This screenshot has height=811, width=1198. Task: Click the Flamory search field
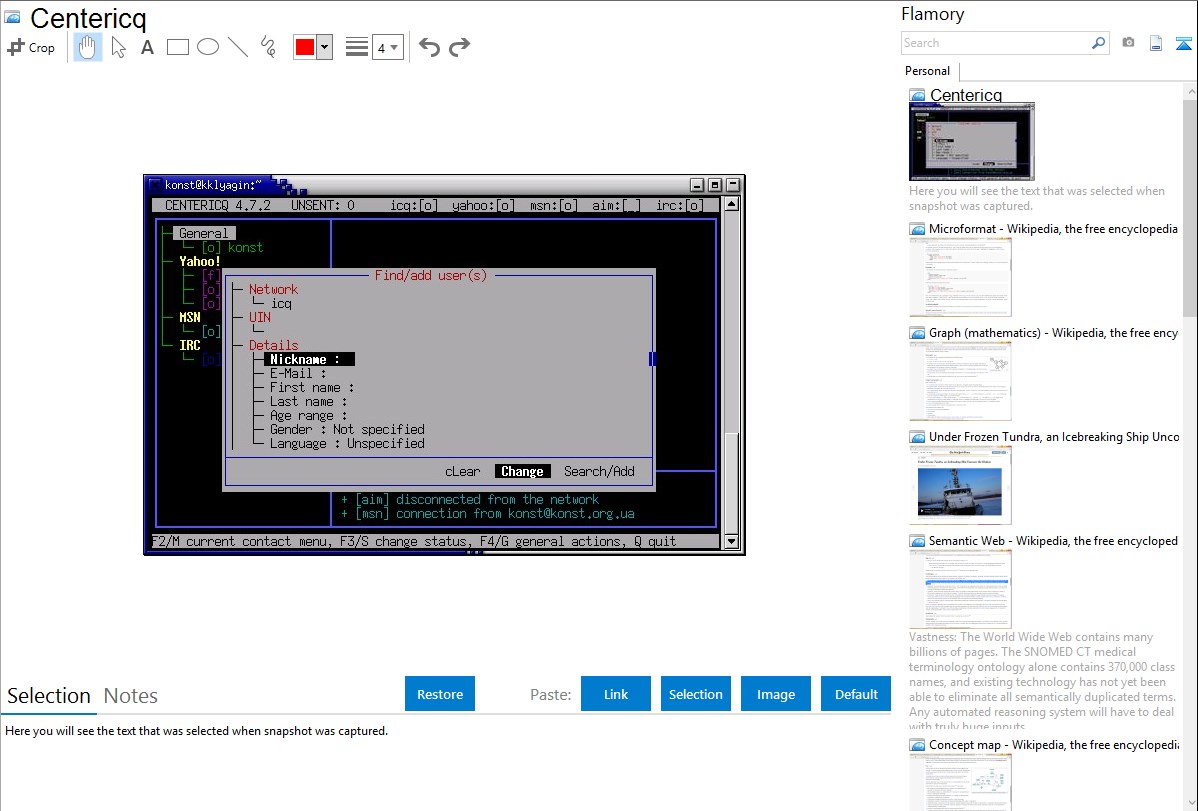pos(995,43)
